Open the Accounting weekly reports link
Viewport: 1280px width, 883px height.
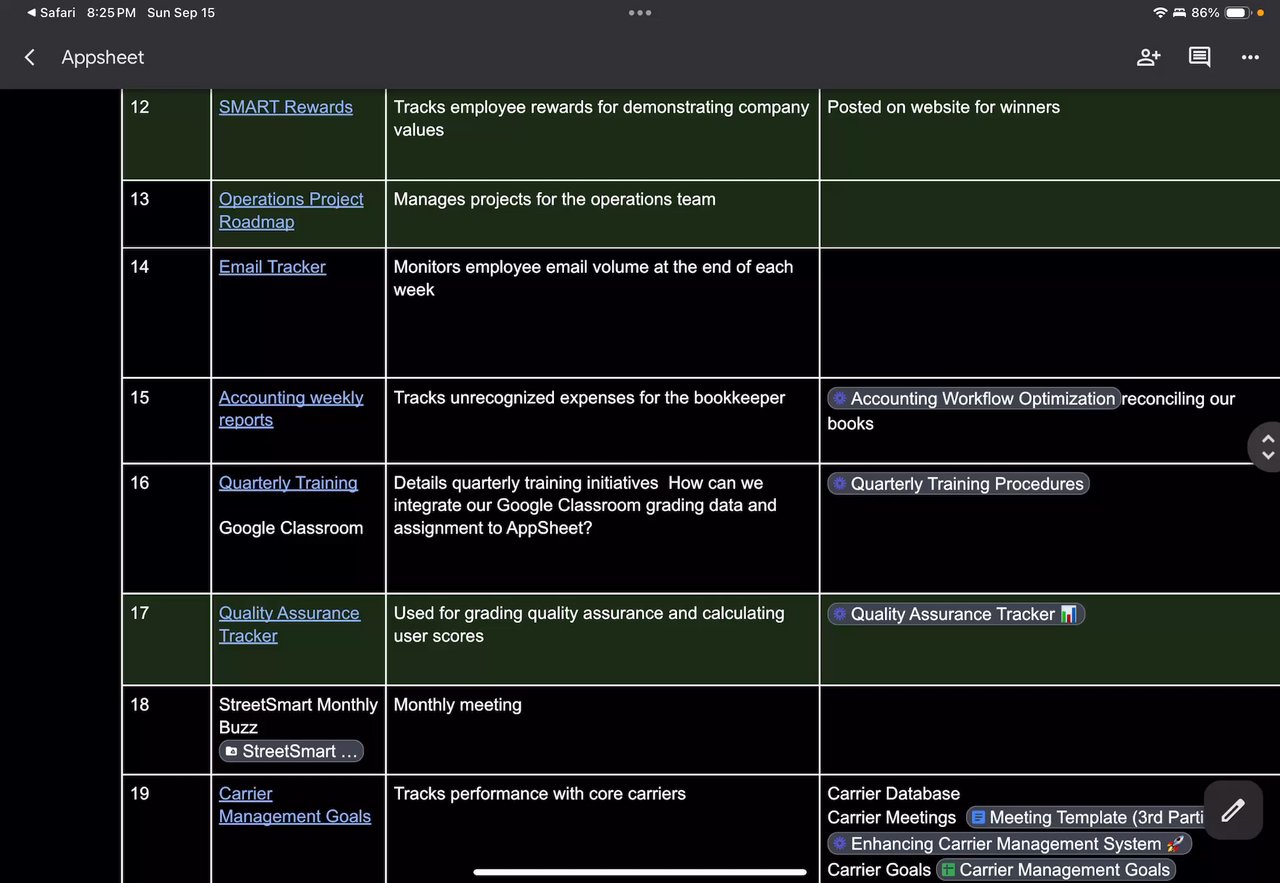[x=291, y=408]
